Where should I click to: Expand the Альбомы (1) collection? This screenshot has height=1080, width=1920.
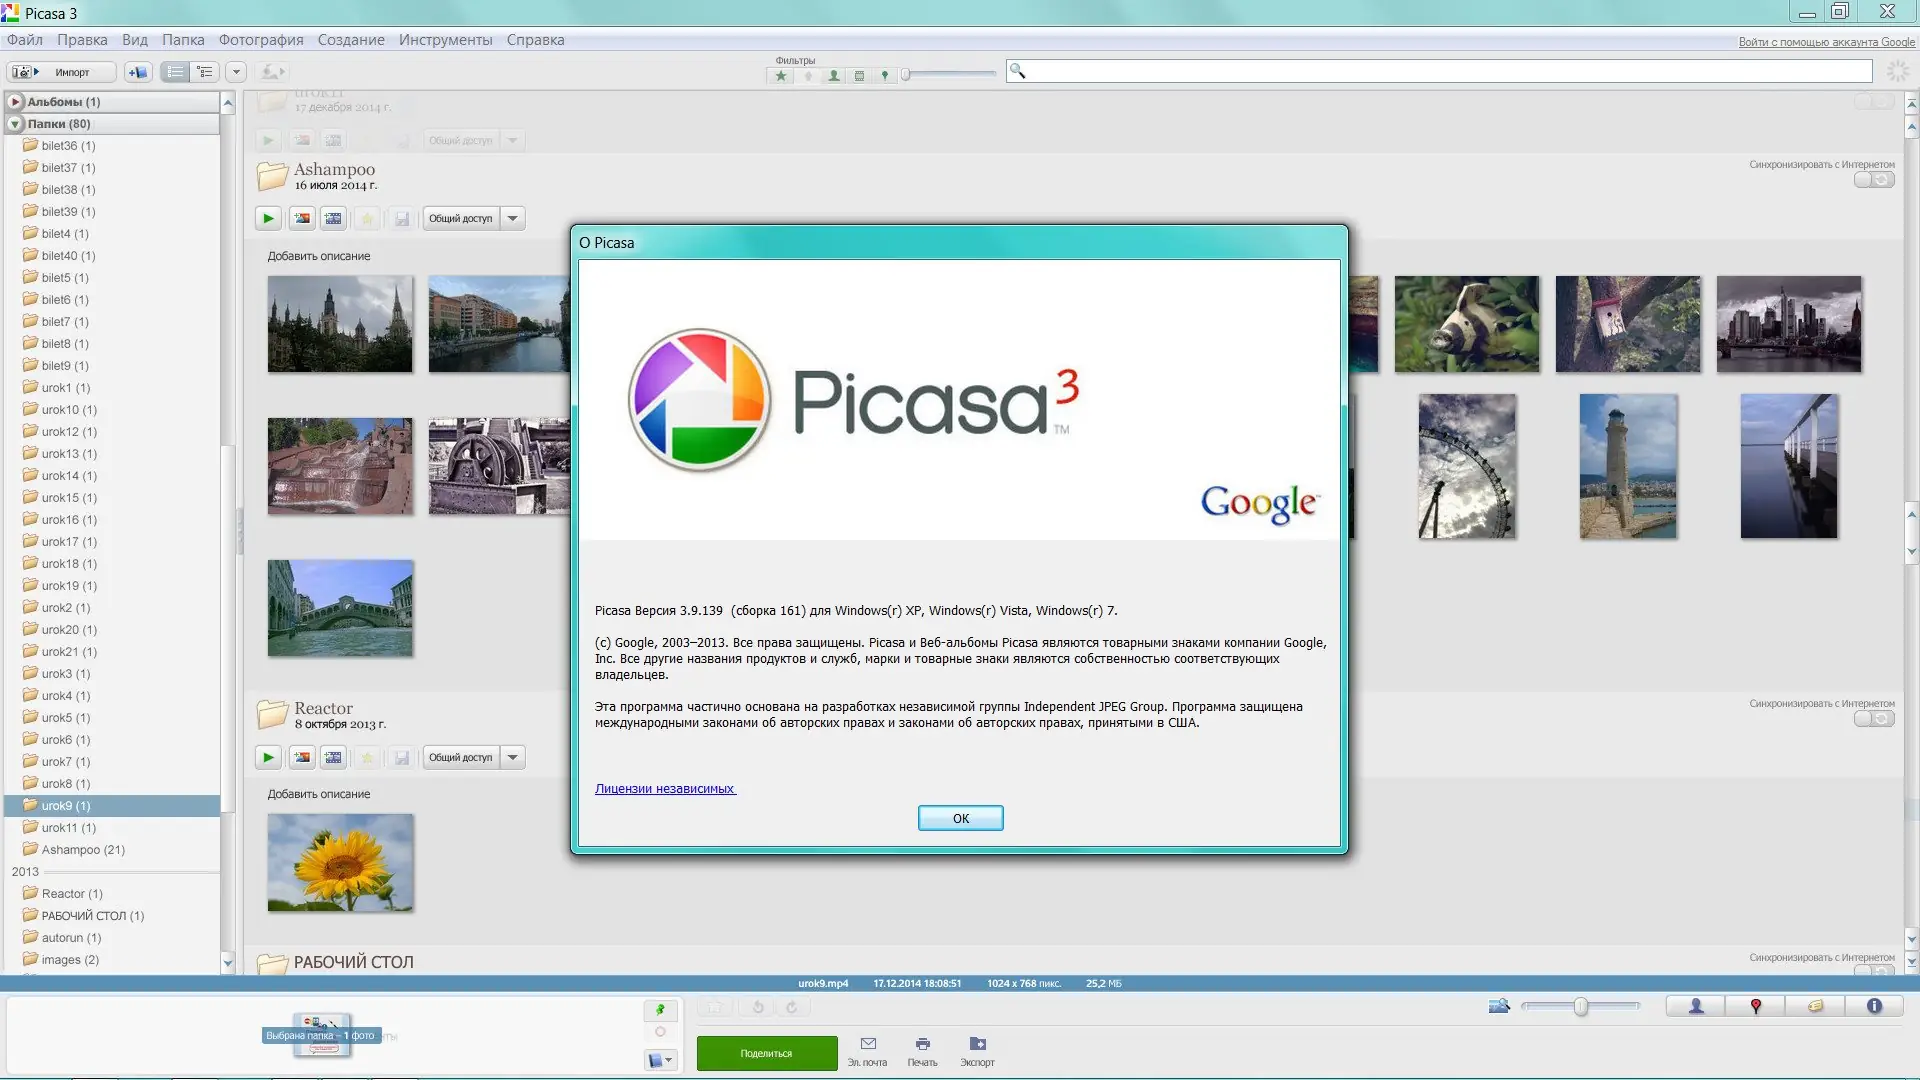coord(15,102)
